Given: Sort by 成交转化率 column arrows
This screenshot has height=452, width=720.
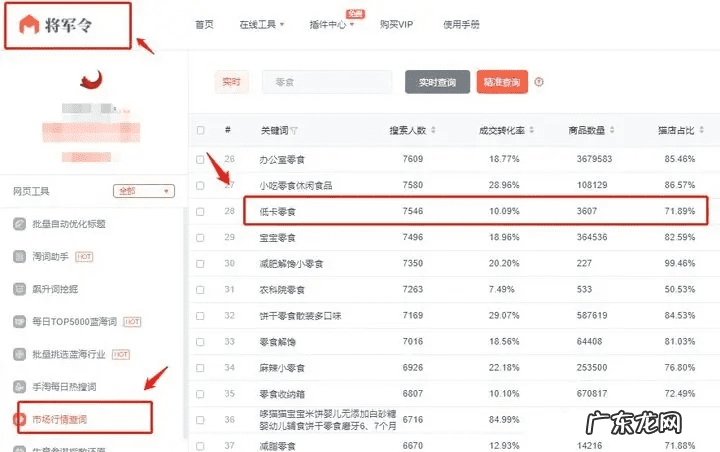Looking at the screenshot, I should (531, 130).
